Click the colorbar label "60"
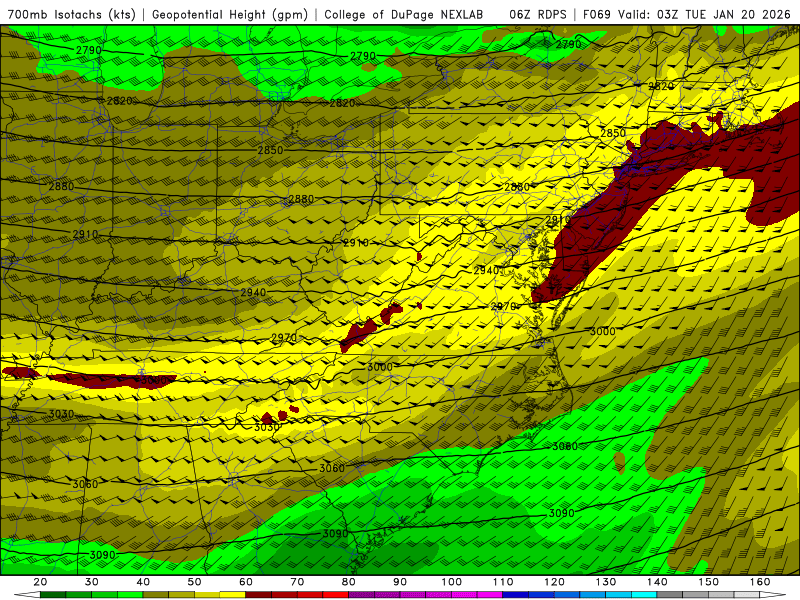The height and width of the screenshot is (600, 800). pyautogui.click(x=246, y=582)
